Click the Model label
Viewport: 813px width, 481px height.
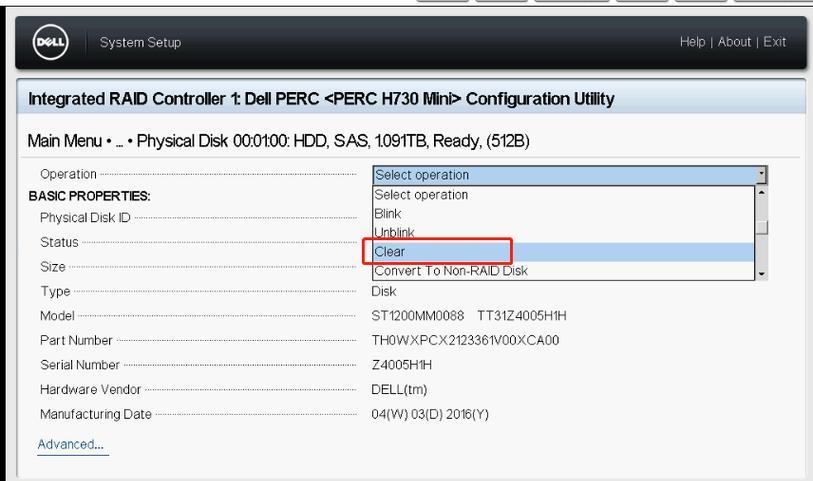click(57, 316)
